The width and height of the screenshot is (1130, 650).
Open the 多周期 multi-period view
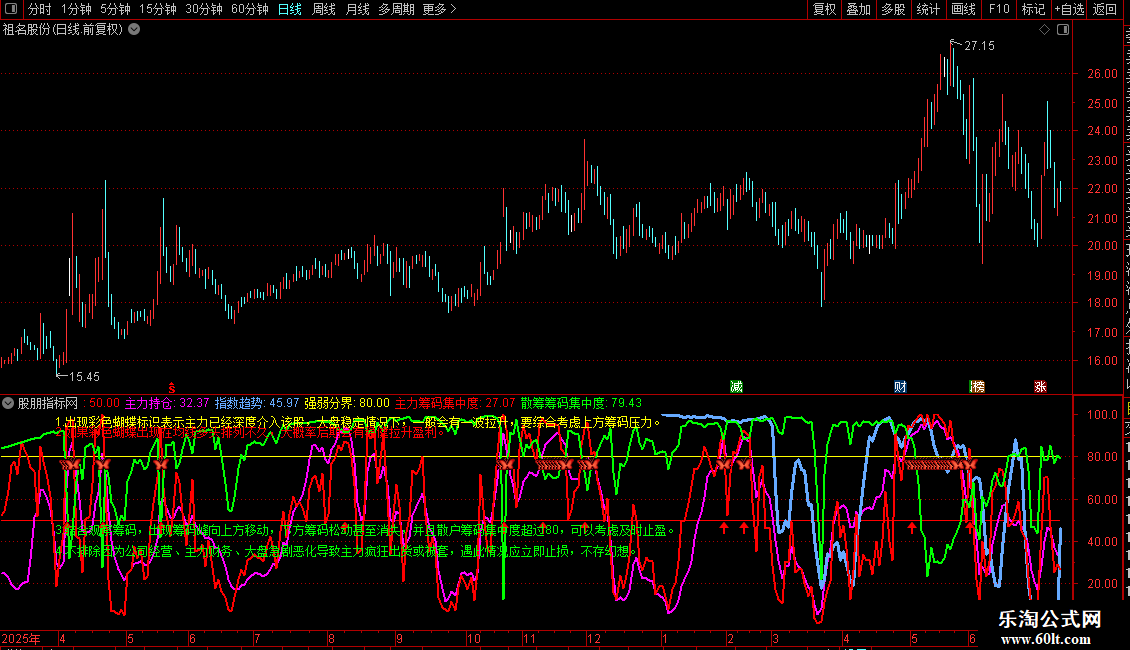coord(396,9)
